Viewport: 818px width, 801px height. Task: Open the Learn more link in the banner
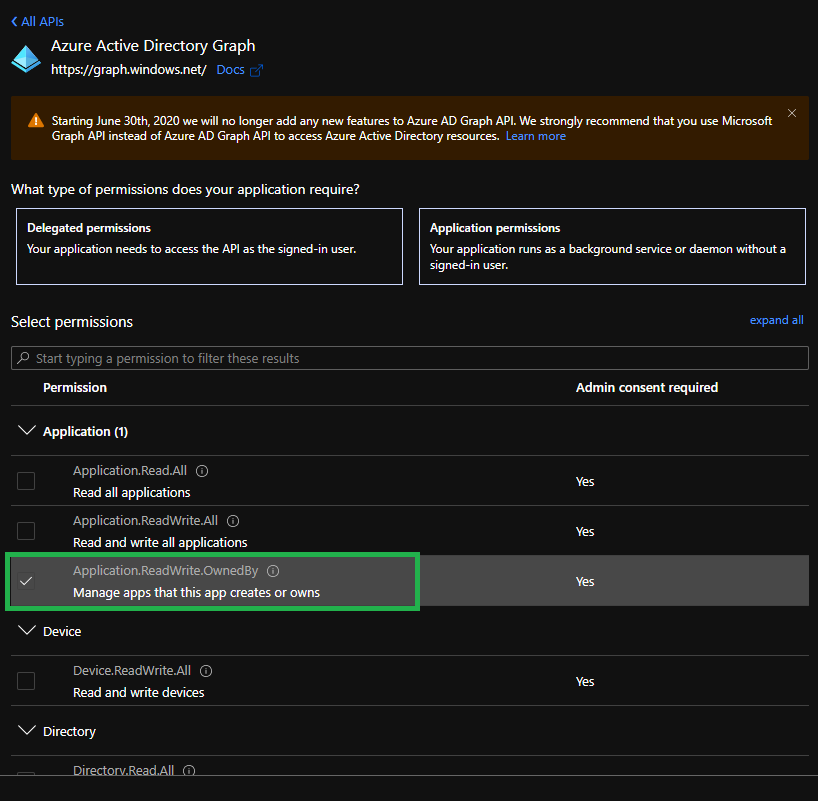(535, 136)
